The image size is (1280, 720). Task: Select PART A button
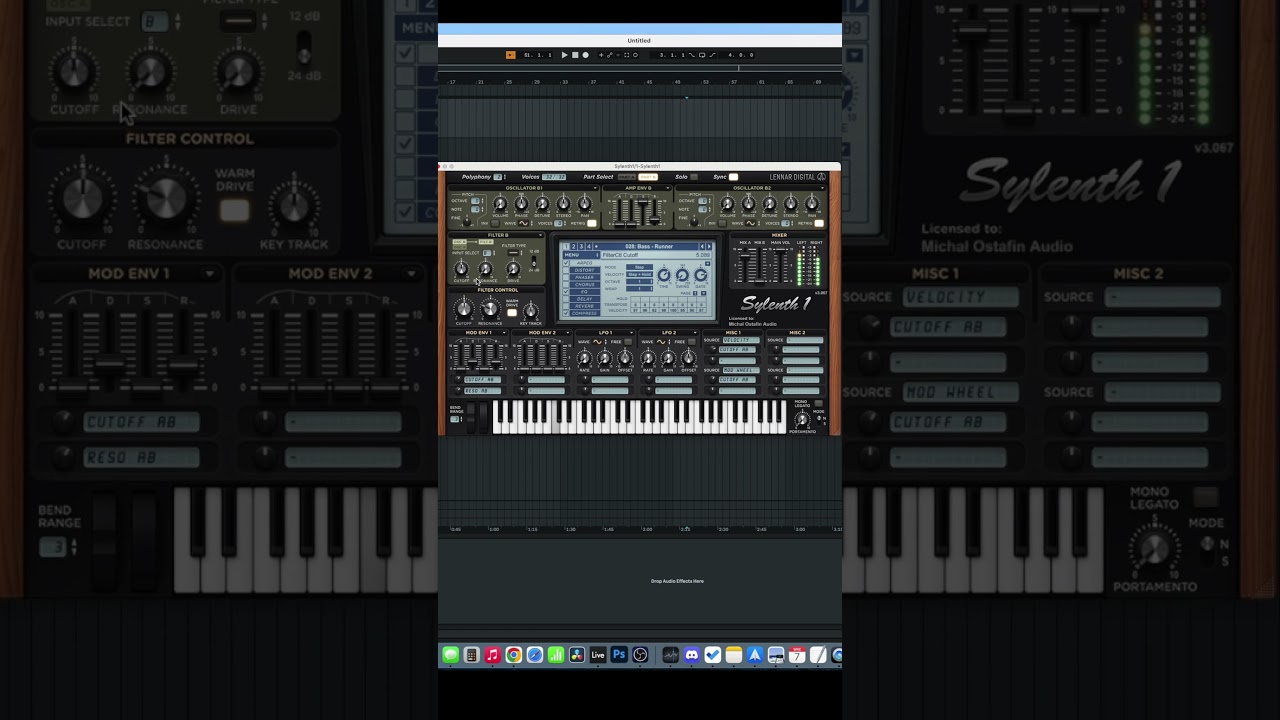pos(627,177)
